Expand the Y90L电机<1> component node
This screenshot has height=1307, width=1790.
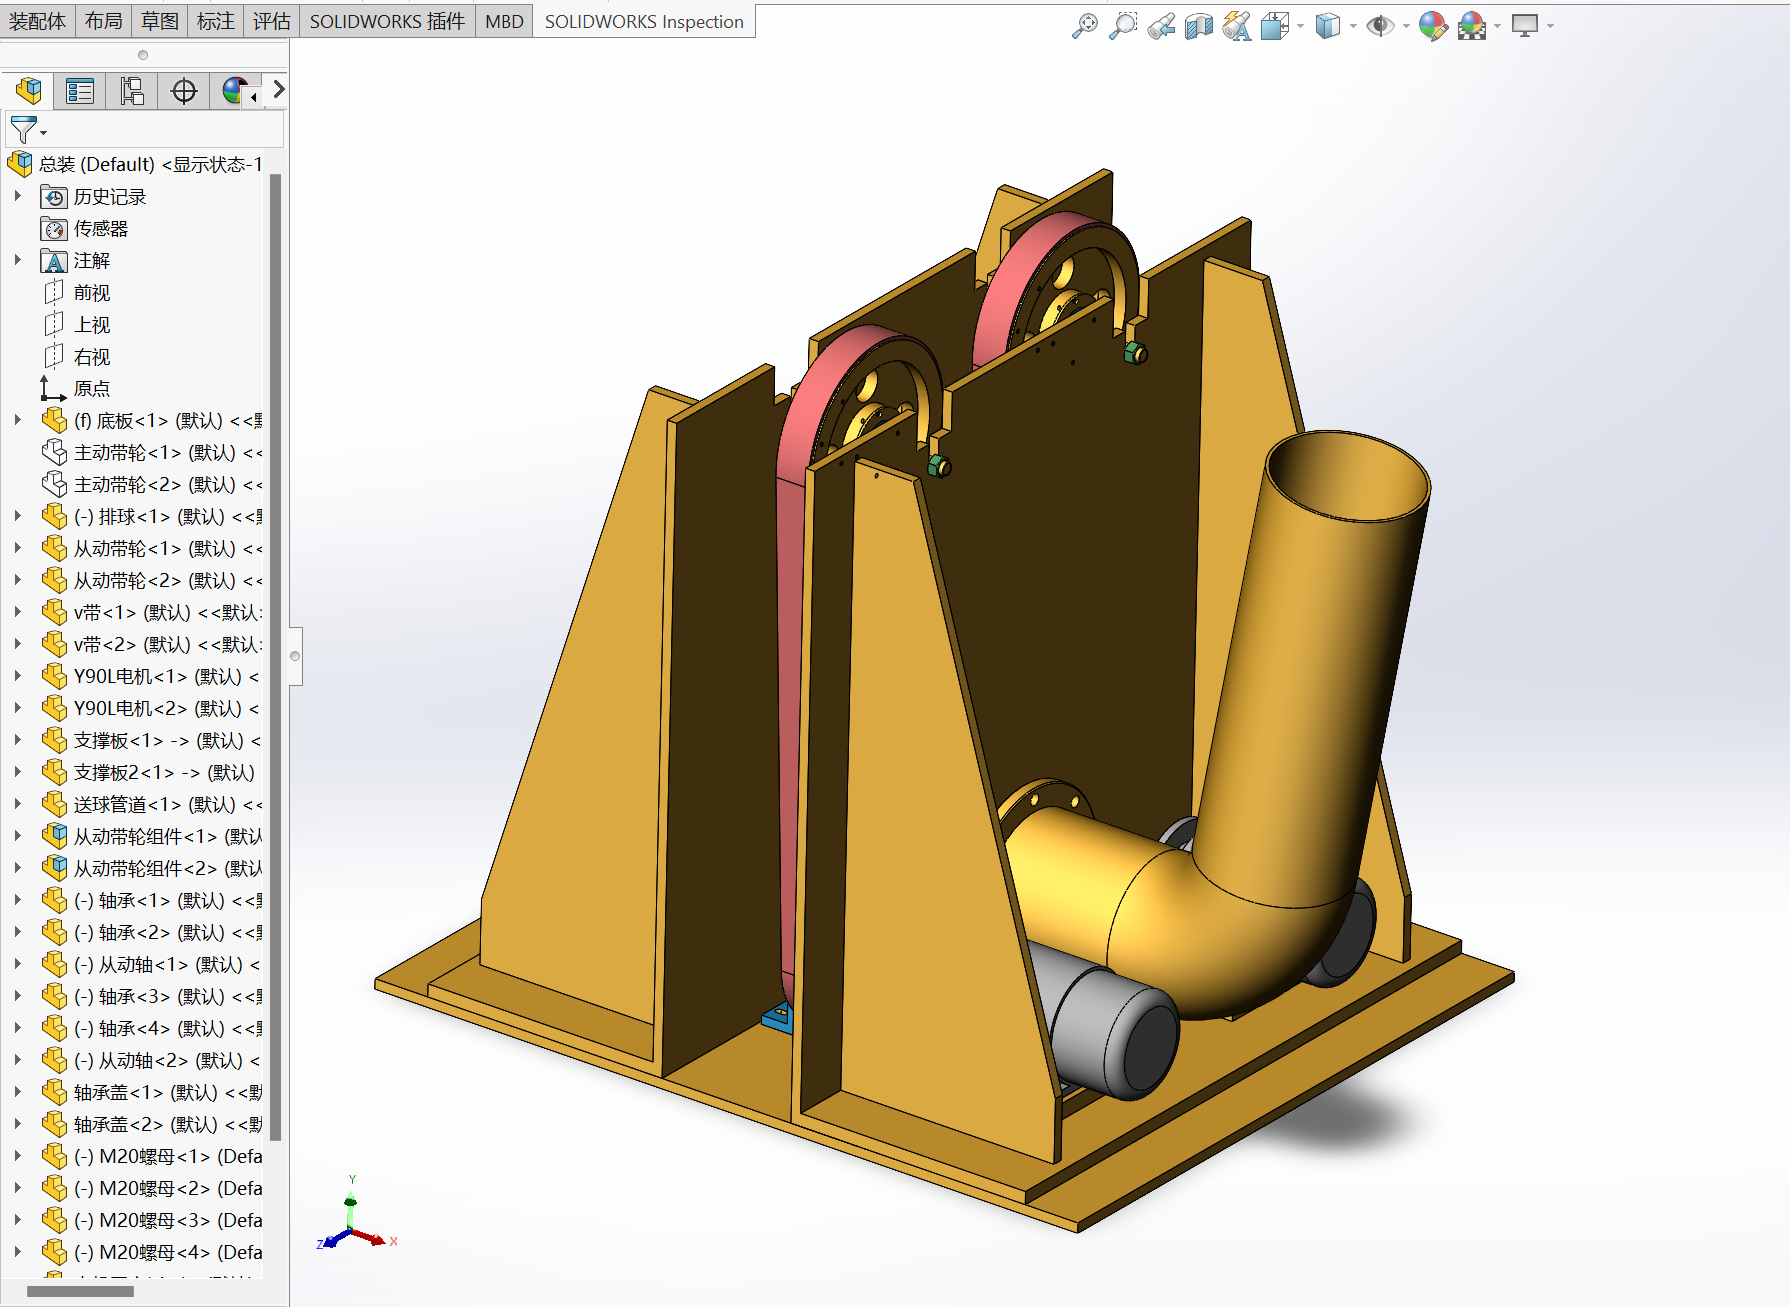18,677
